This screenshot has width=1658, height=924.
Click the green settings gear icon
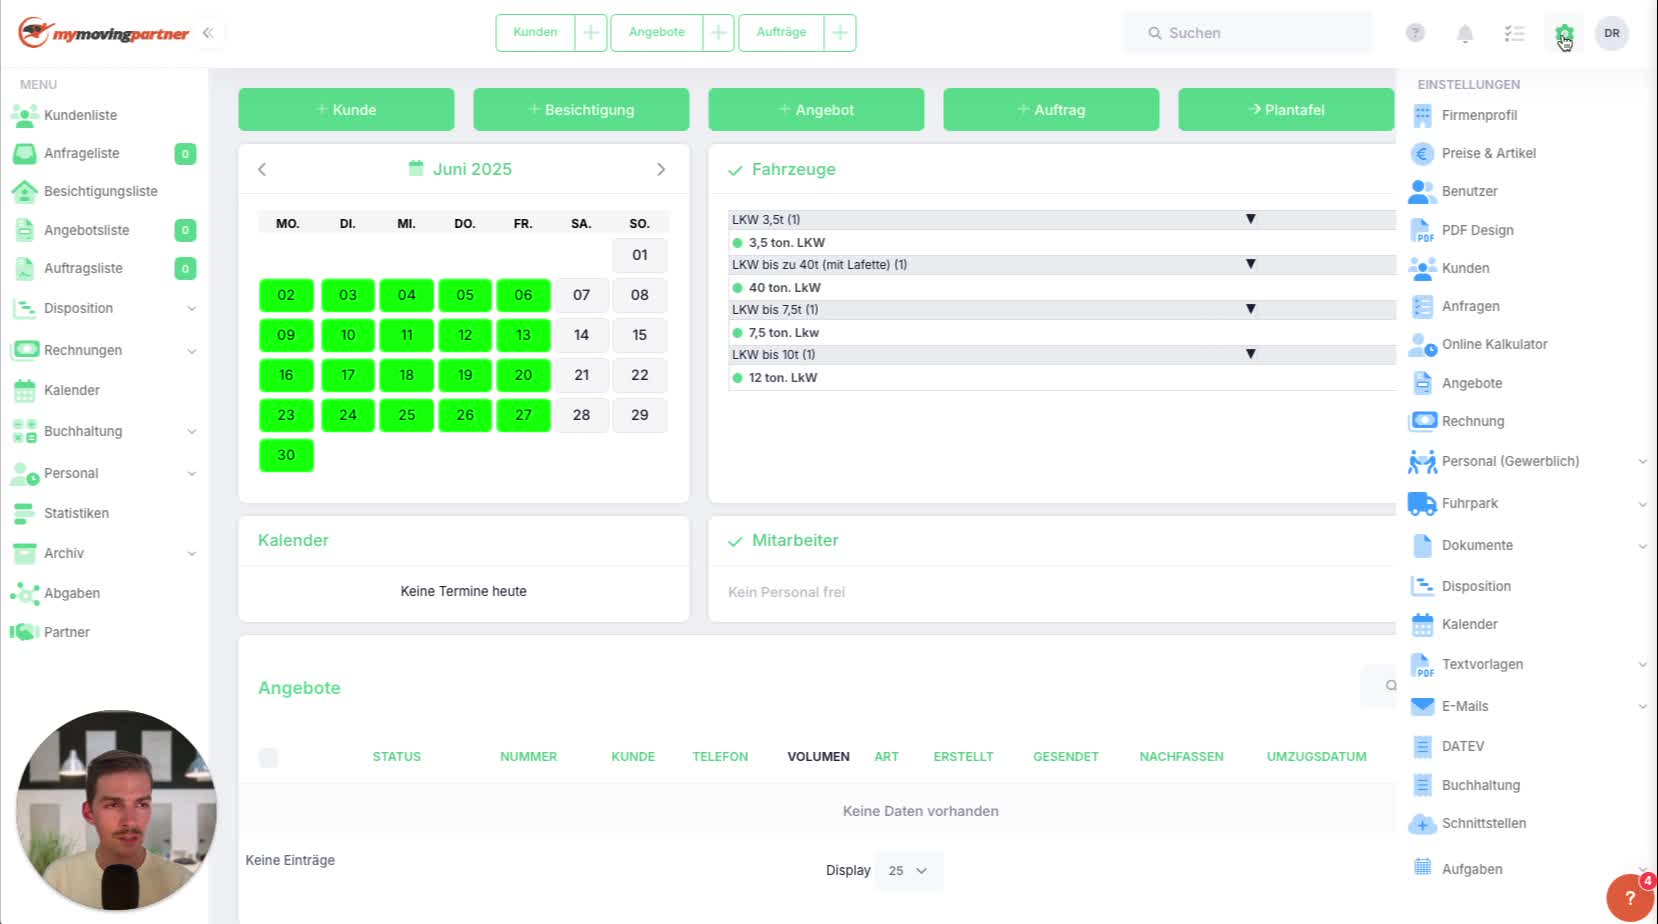click(1564, 34)
